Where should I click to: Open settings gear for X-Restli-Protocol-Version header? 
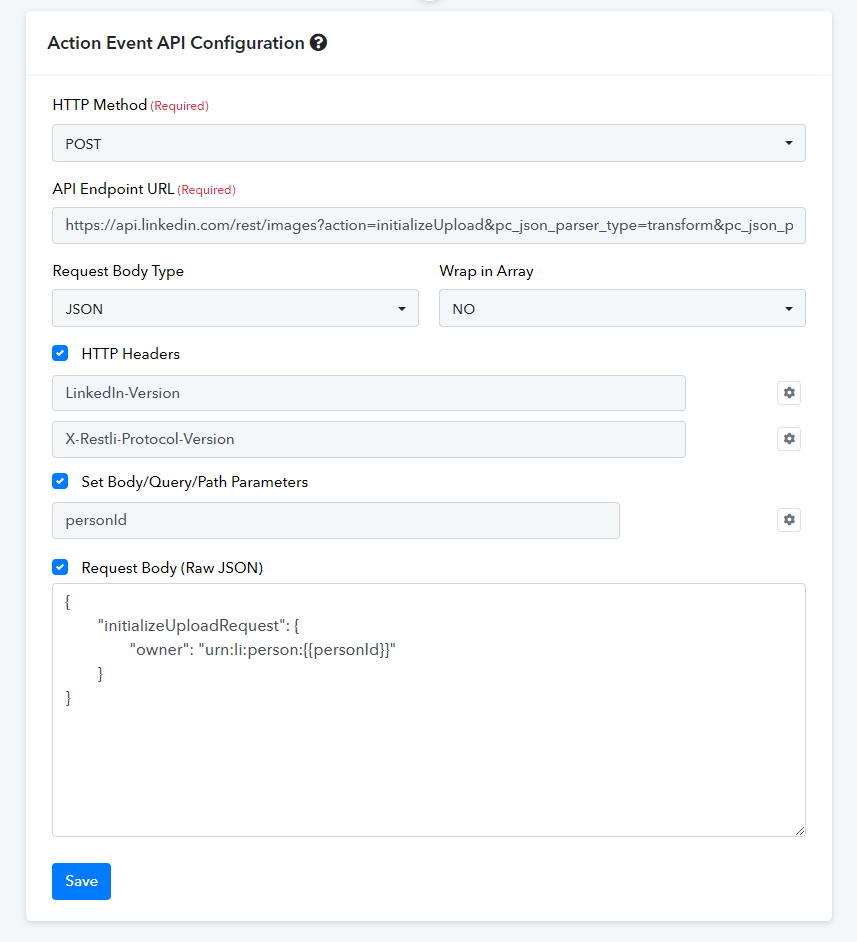(x=789, y=439)
